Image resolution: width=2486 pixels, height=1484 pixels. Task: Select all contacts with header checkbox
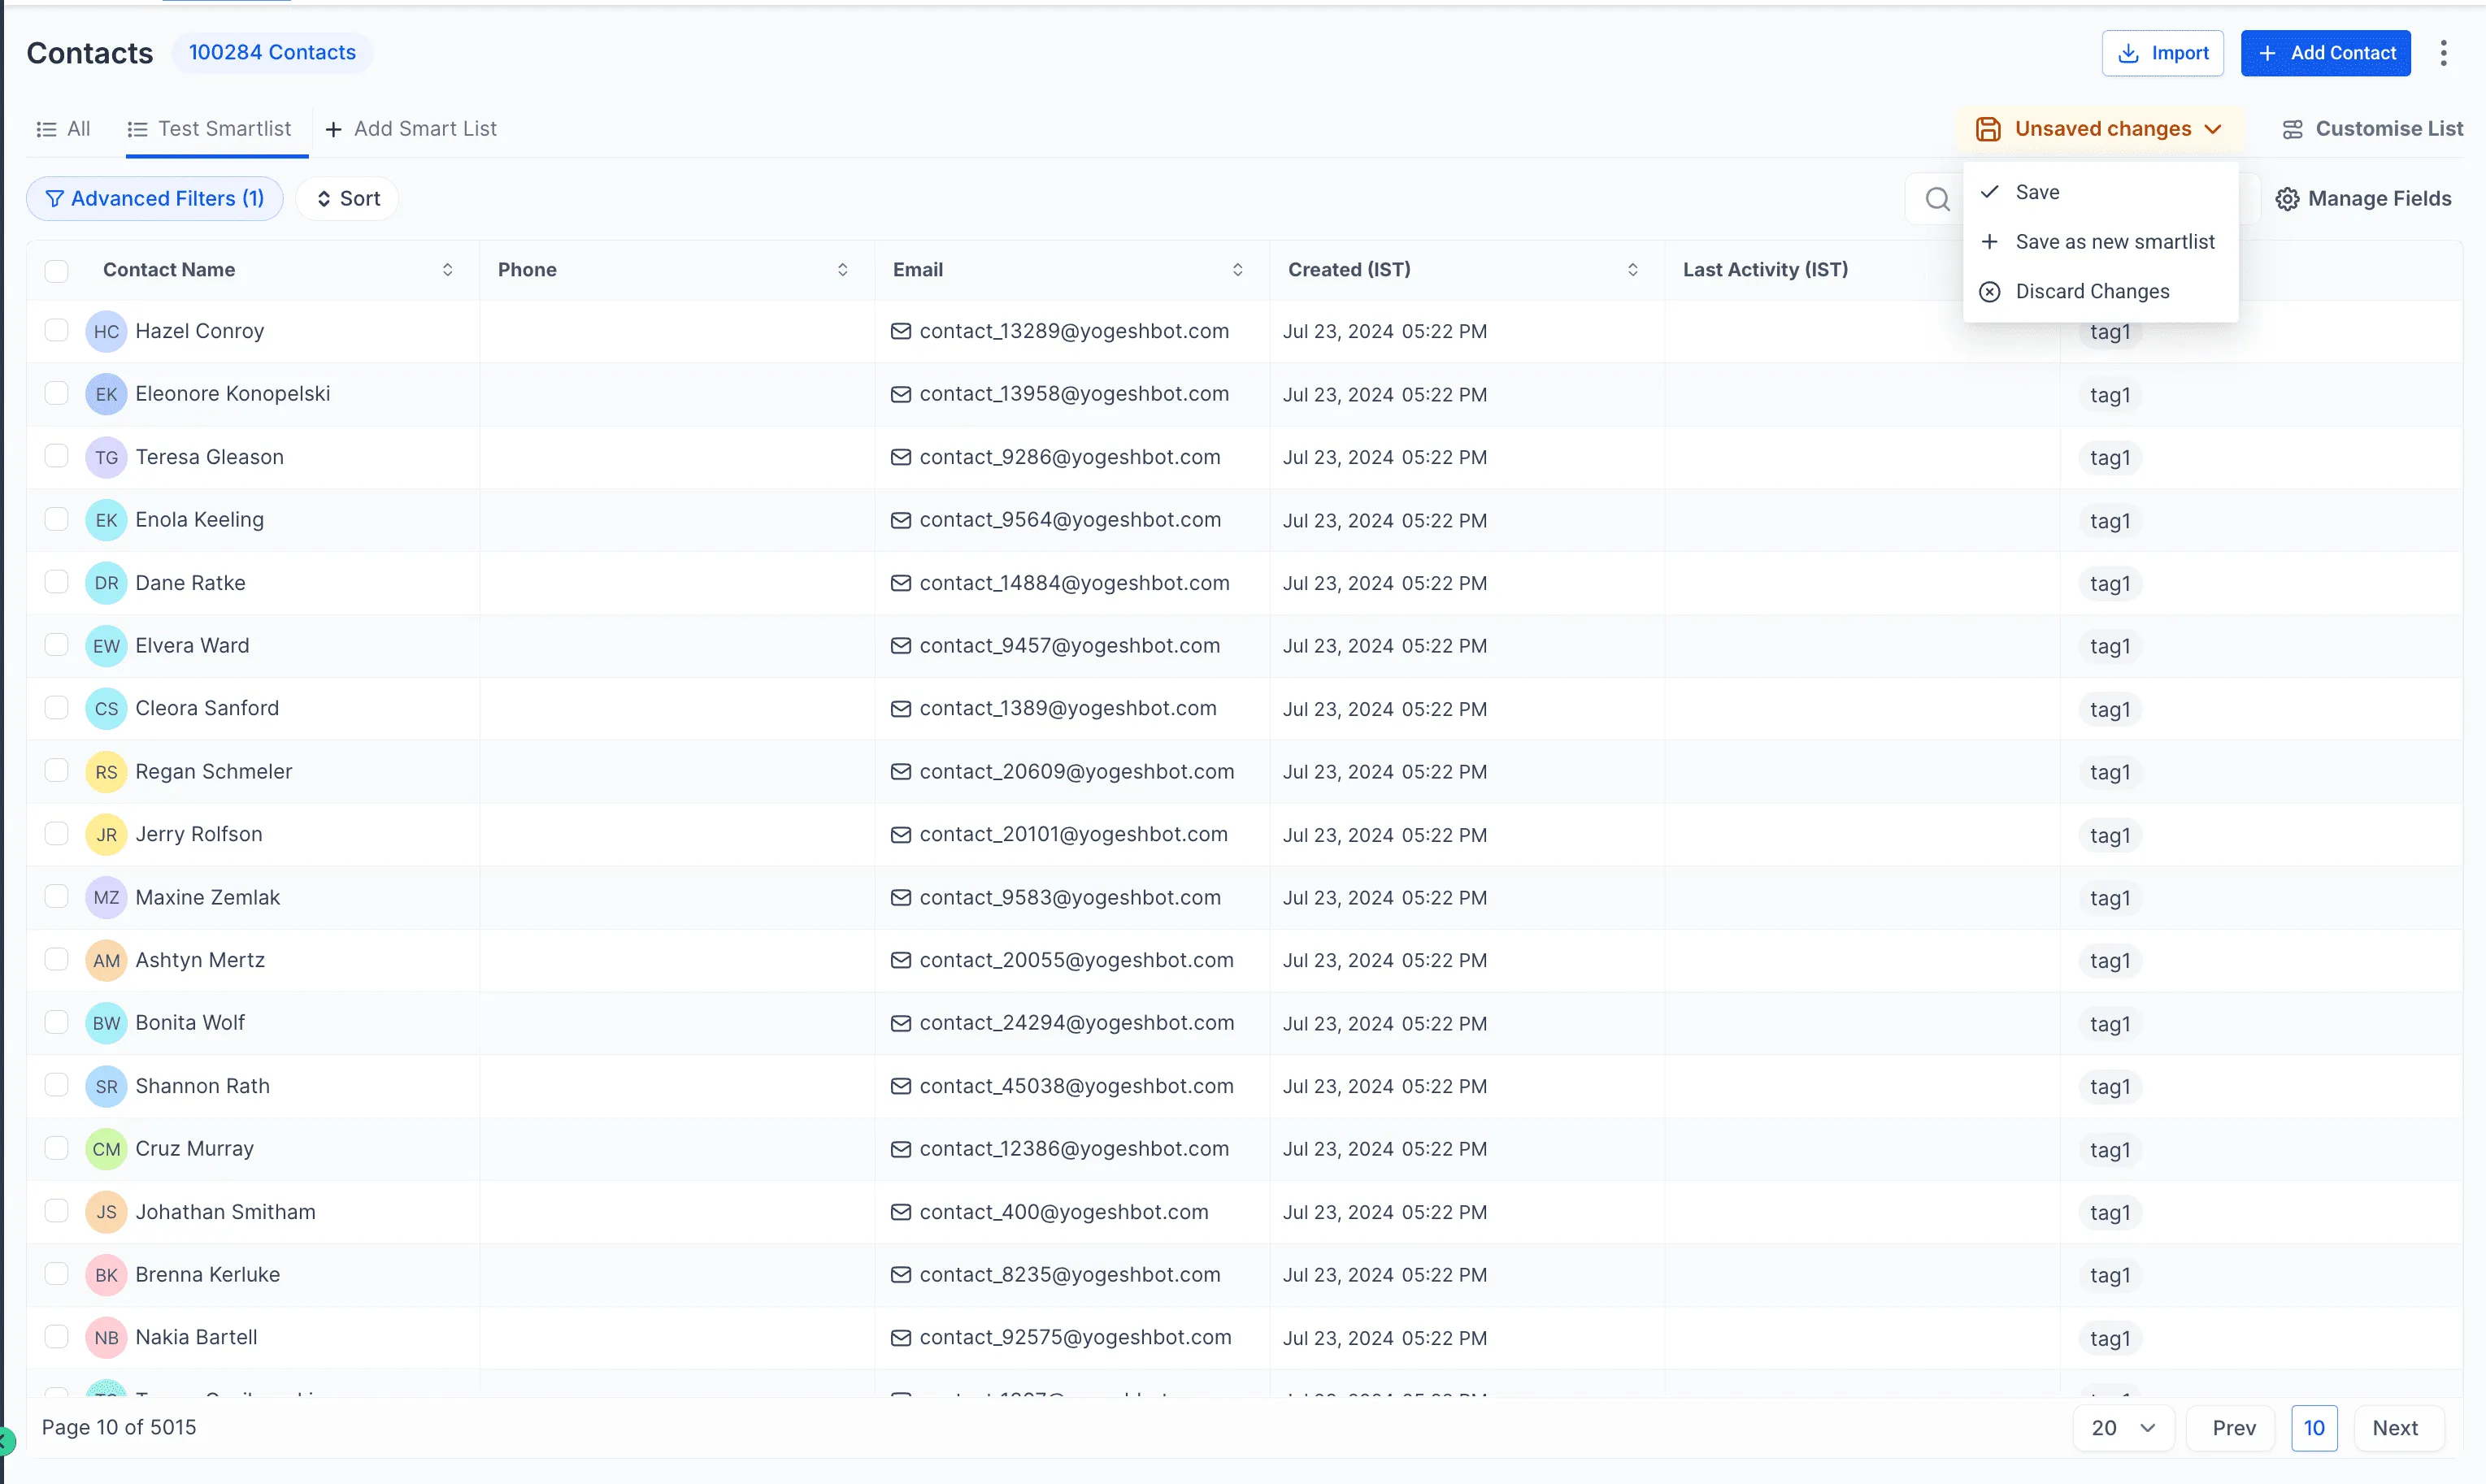57,270
